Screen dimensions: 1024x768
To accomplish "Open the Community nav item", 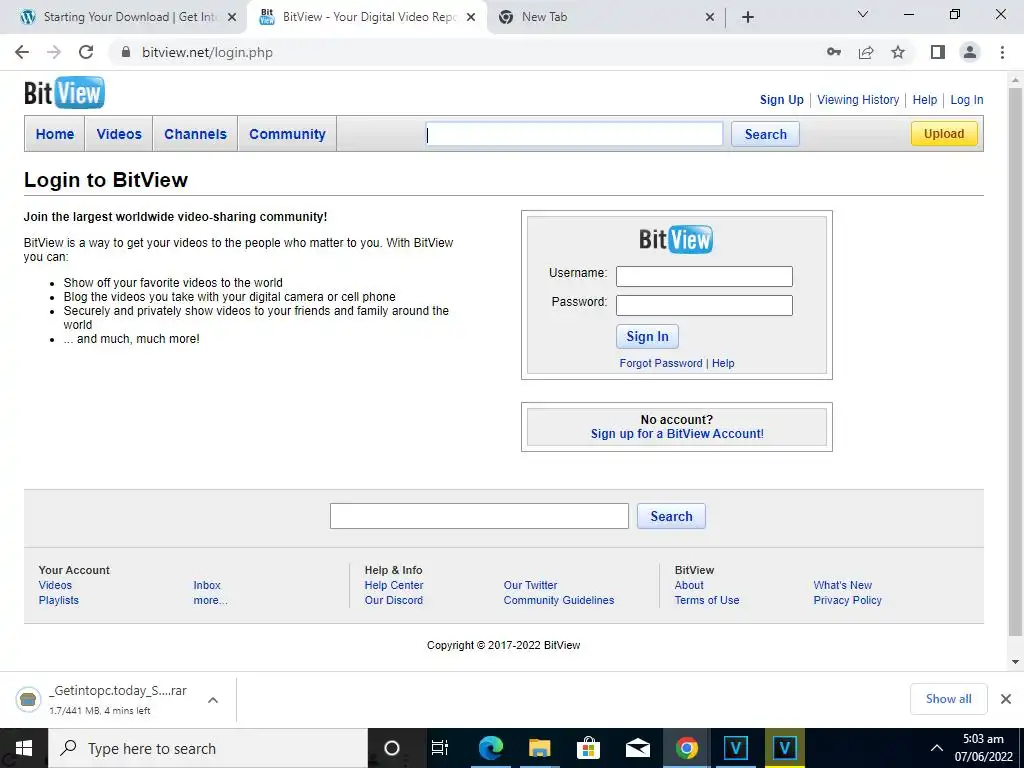I will coord(287,134).
